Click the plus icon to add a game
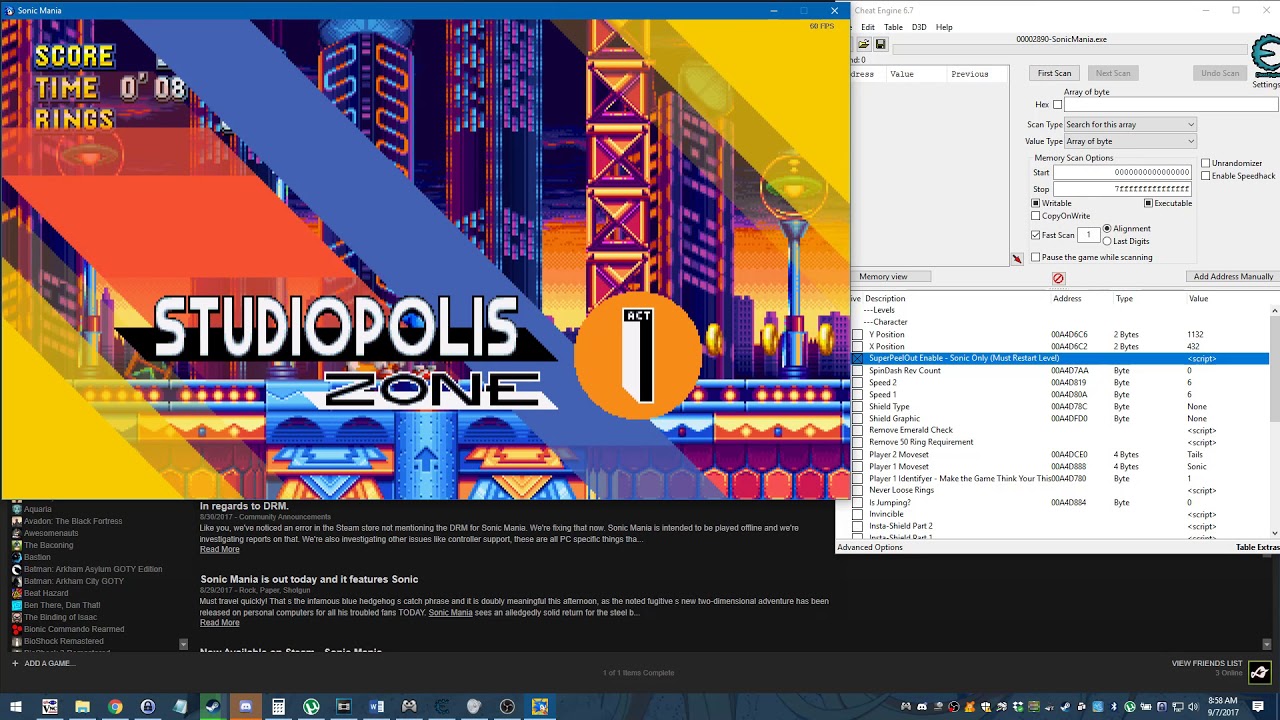This screenshot has height=720, width=1280. [15, 663]
